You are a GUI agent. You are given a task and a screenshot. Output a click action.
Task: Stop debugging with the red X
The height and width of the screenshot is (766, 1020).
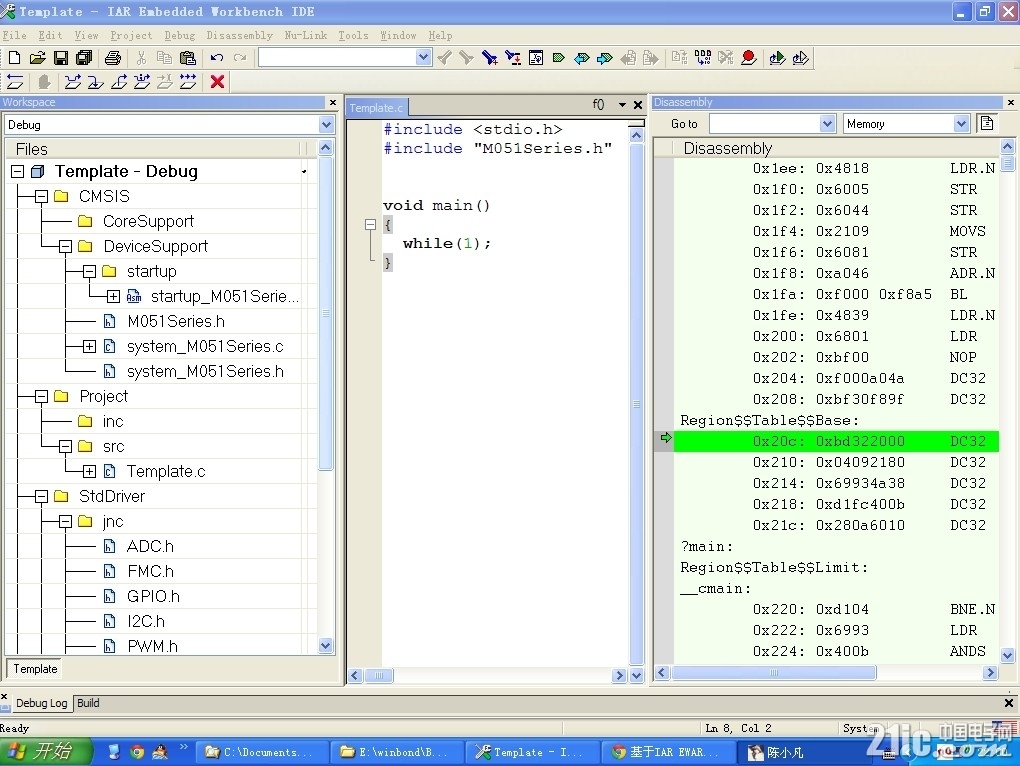pos(217,81)
